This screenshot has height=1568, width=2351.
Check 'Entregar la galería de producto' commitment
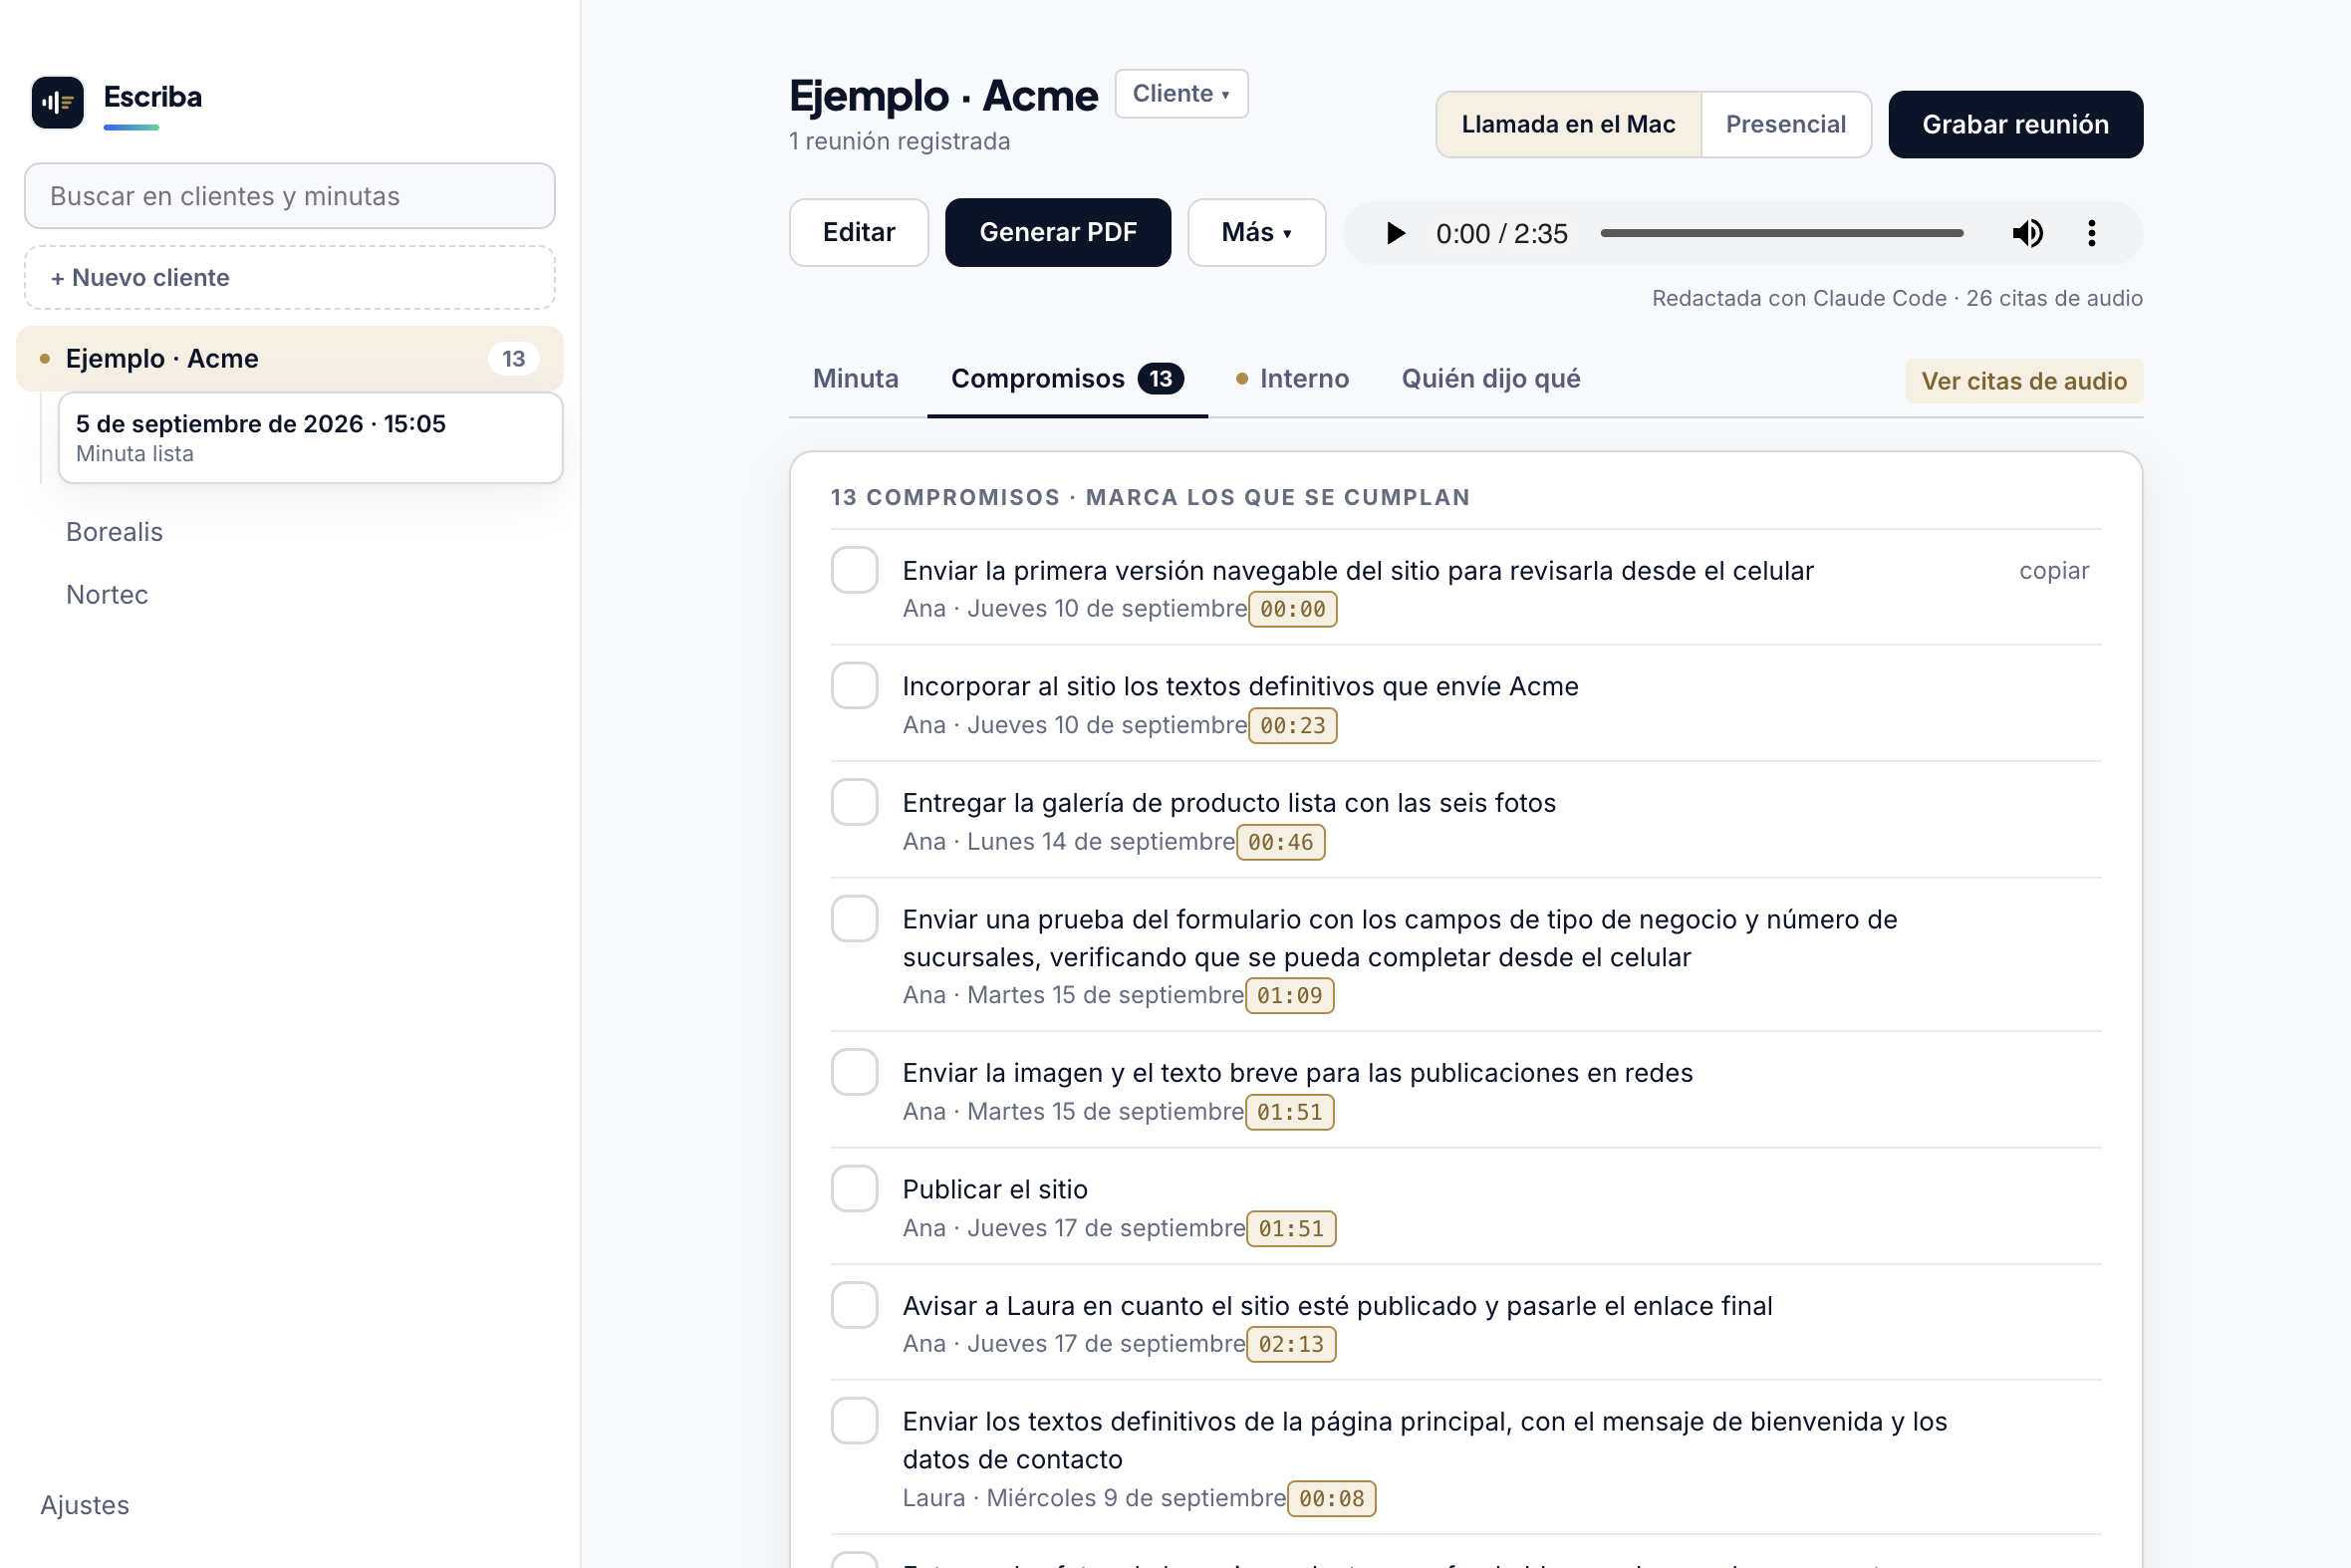855,802
